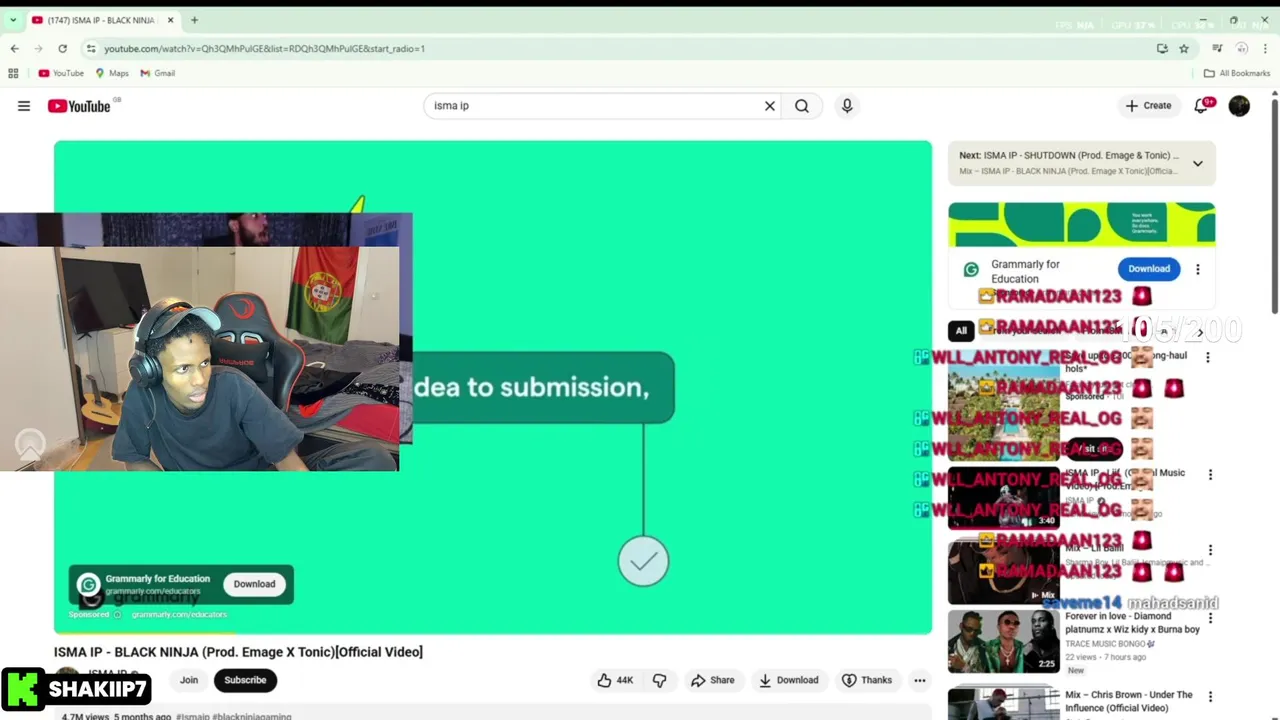1280x720 pixels.
Task: Open options for ISMA IP Official Music Video
Action: [1210, 475]
